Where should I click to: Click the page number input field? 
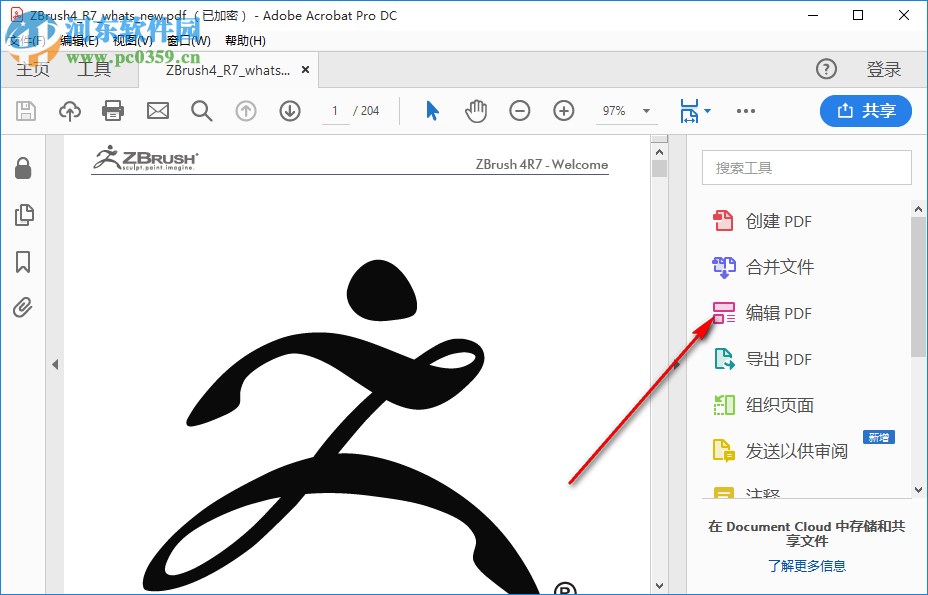[x=335, y=111]
